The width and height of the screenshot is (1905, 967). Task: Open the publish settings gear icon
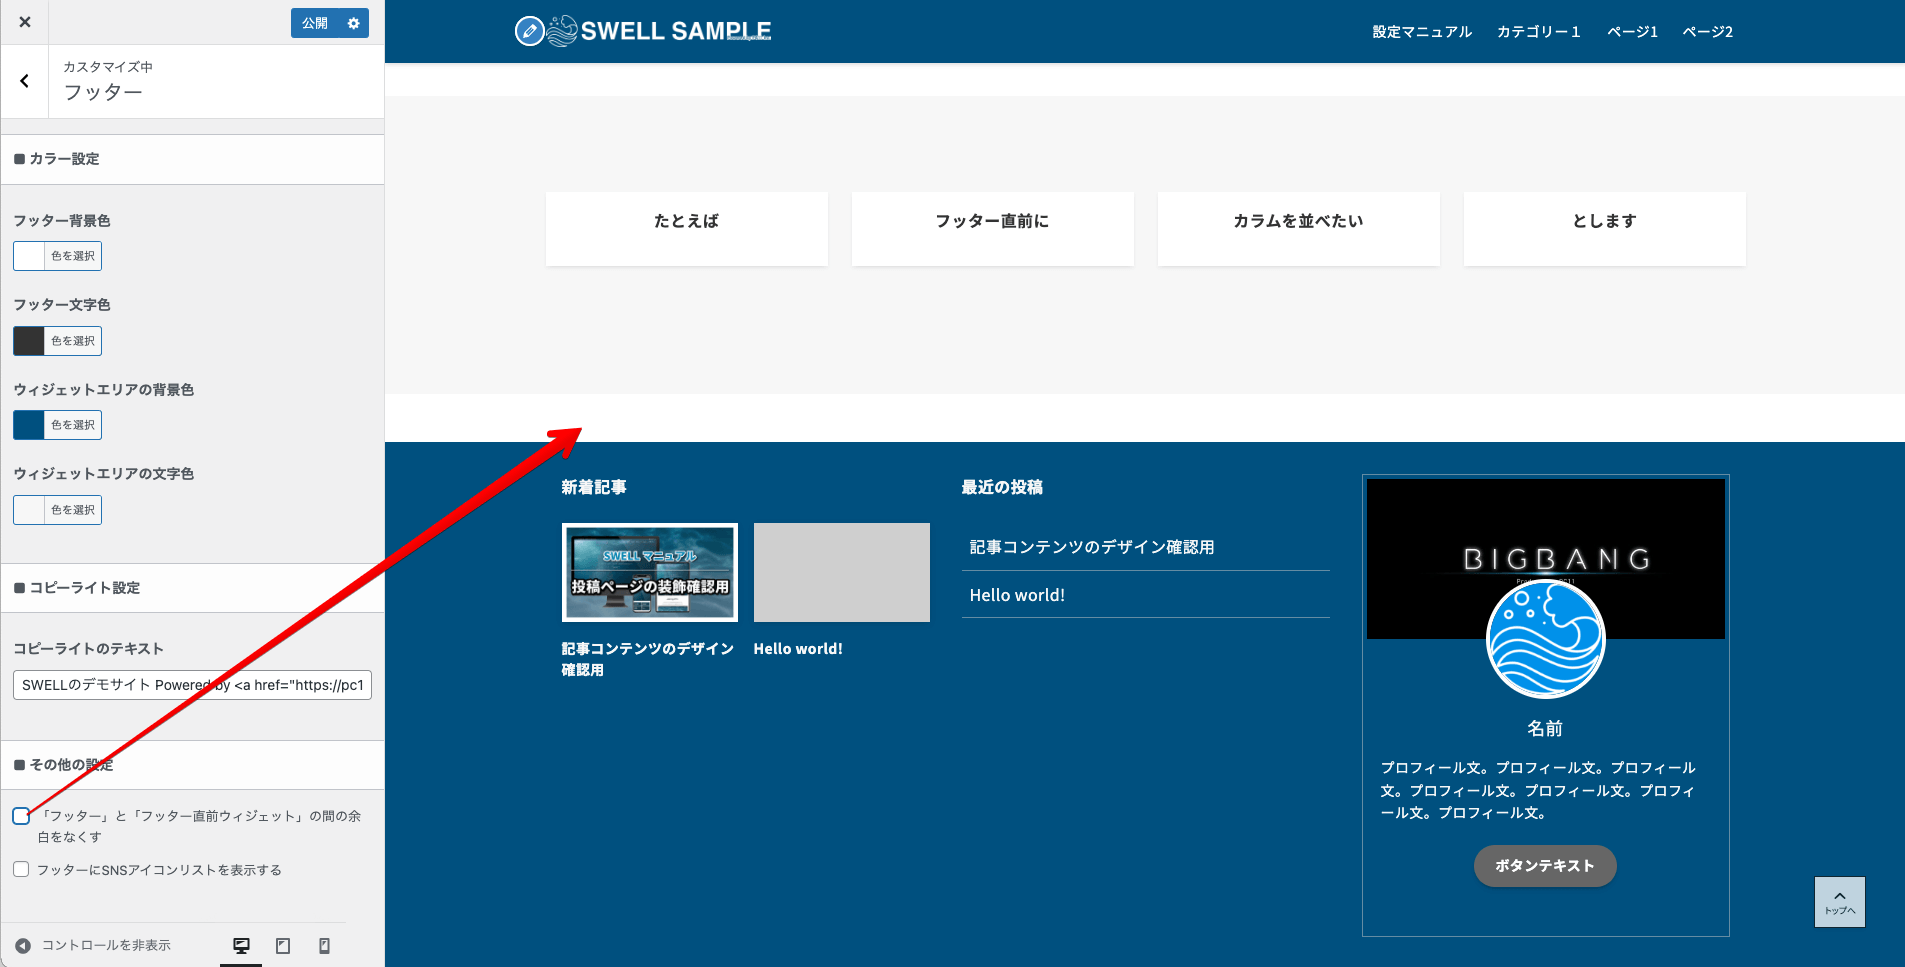pos(353,22)
